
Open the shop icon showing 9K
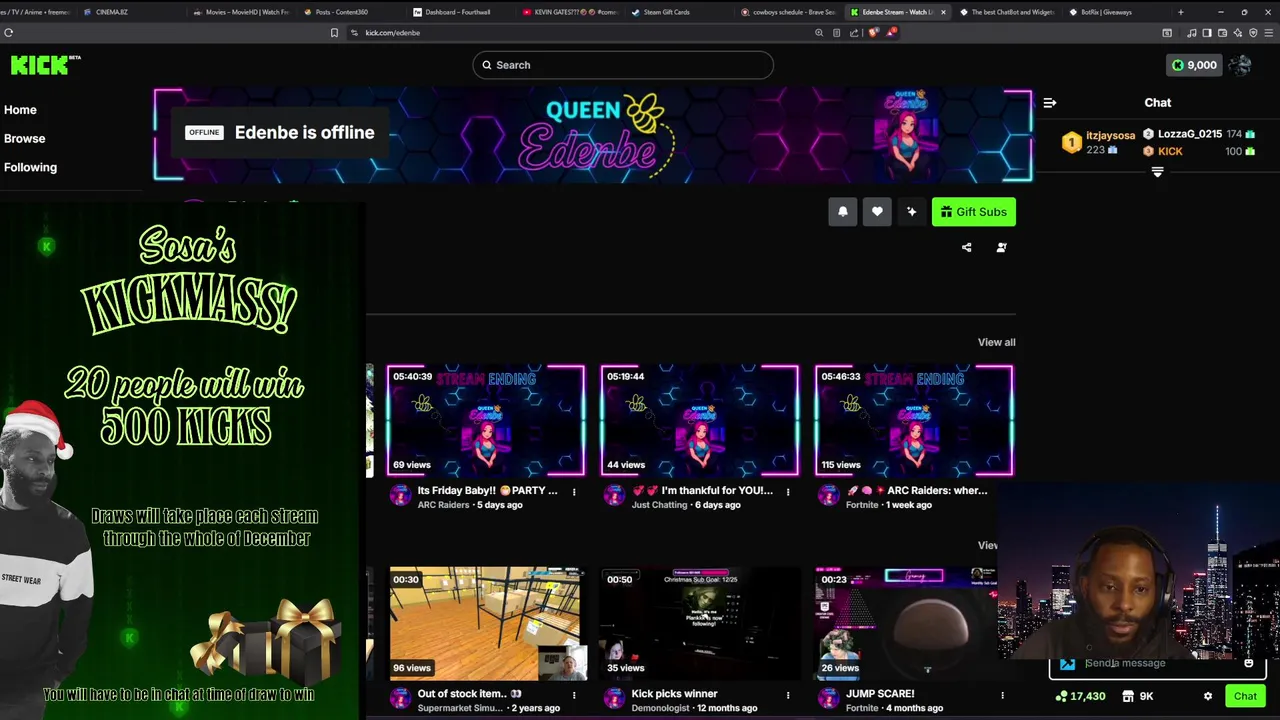tap(1136, 696)
